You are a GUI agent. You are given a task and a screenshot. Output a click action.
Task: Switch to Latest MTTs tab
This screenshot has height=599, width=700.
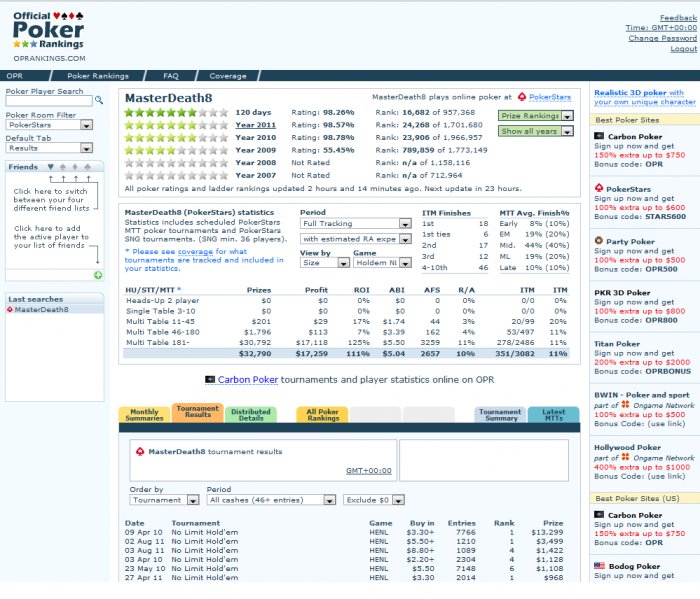tap(554, 415)
